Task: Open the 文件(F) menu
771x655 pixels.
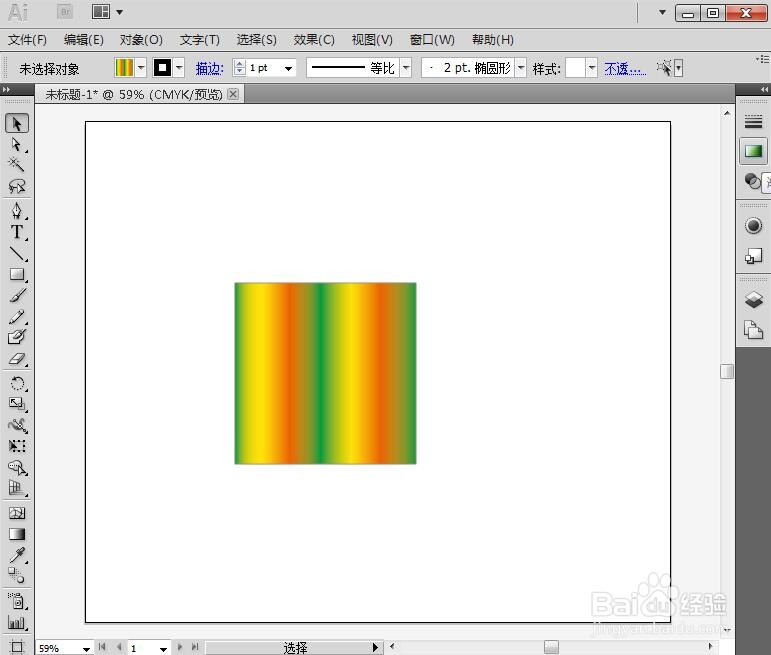Action: point(28,40)
